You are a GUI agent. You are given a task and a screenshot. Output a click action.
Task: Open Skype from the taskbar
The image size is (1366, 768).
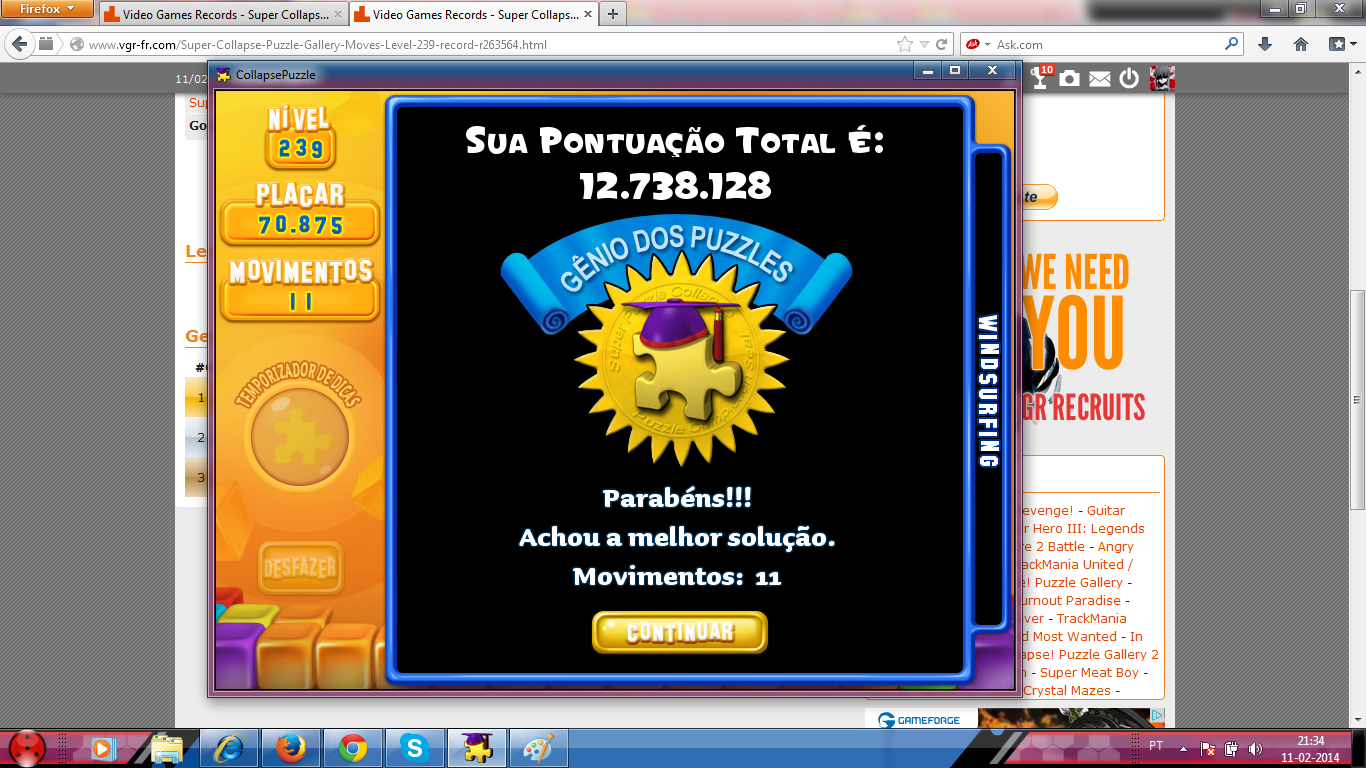point(414,747)
